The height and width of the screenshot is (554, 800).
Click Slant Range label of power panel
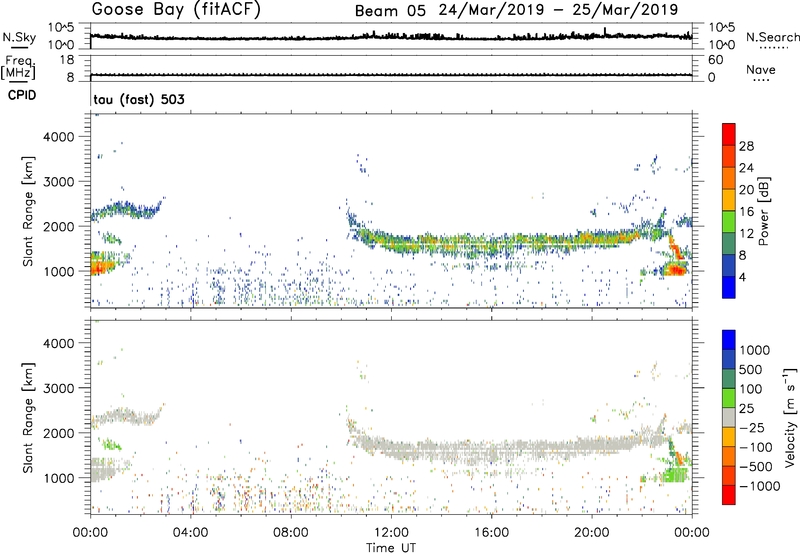pyautogui.click(x=28, y=212)
